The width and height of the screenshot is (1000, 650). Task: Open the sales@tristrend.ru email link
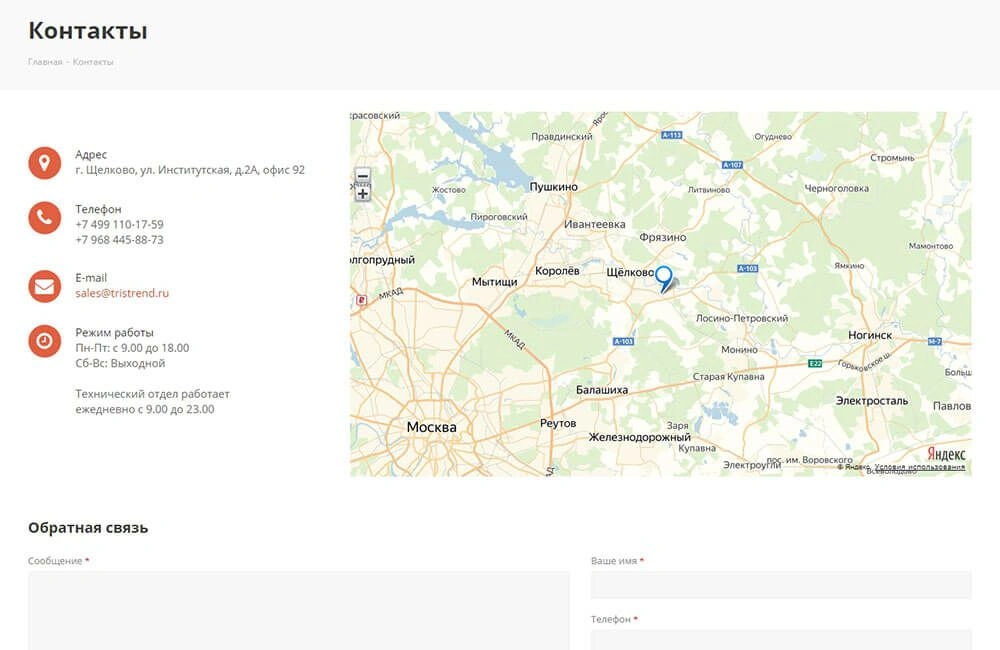coord(122,294)
